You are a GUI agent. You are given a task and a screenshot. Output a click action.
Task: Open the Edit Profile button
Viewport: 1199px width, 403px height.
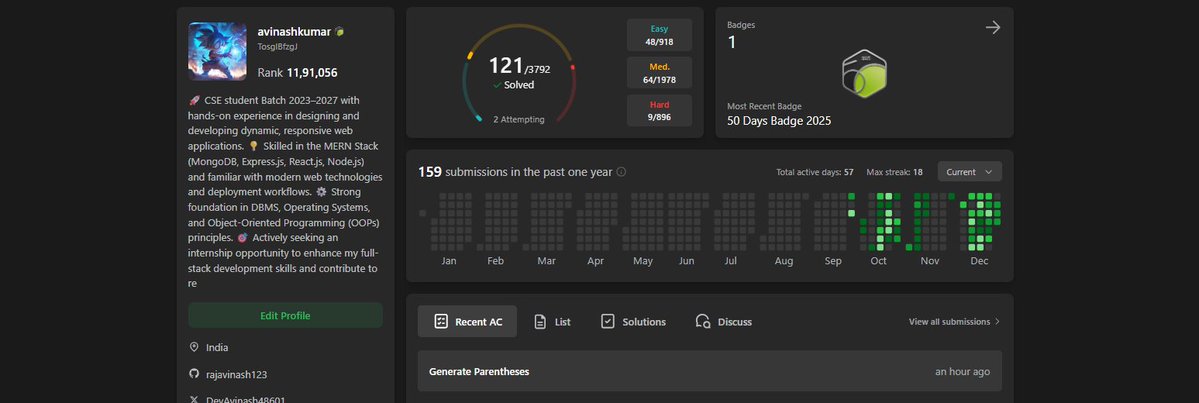(285, 315)
